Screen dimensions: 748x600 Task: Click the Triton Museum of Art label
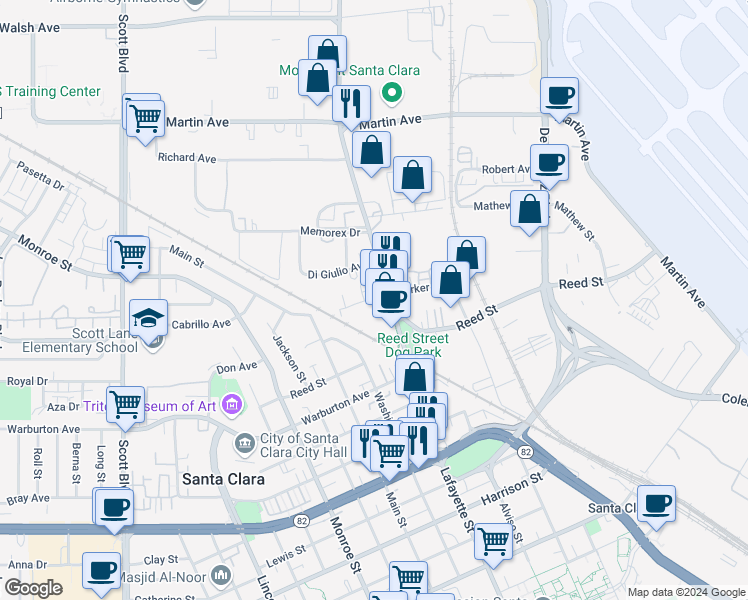click(x=149, y=406)
